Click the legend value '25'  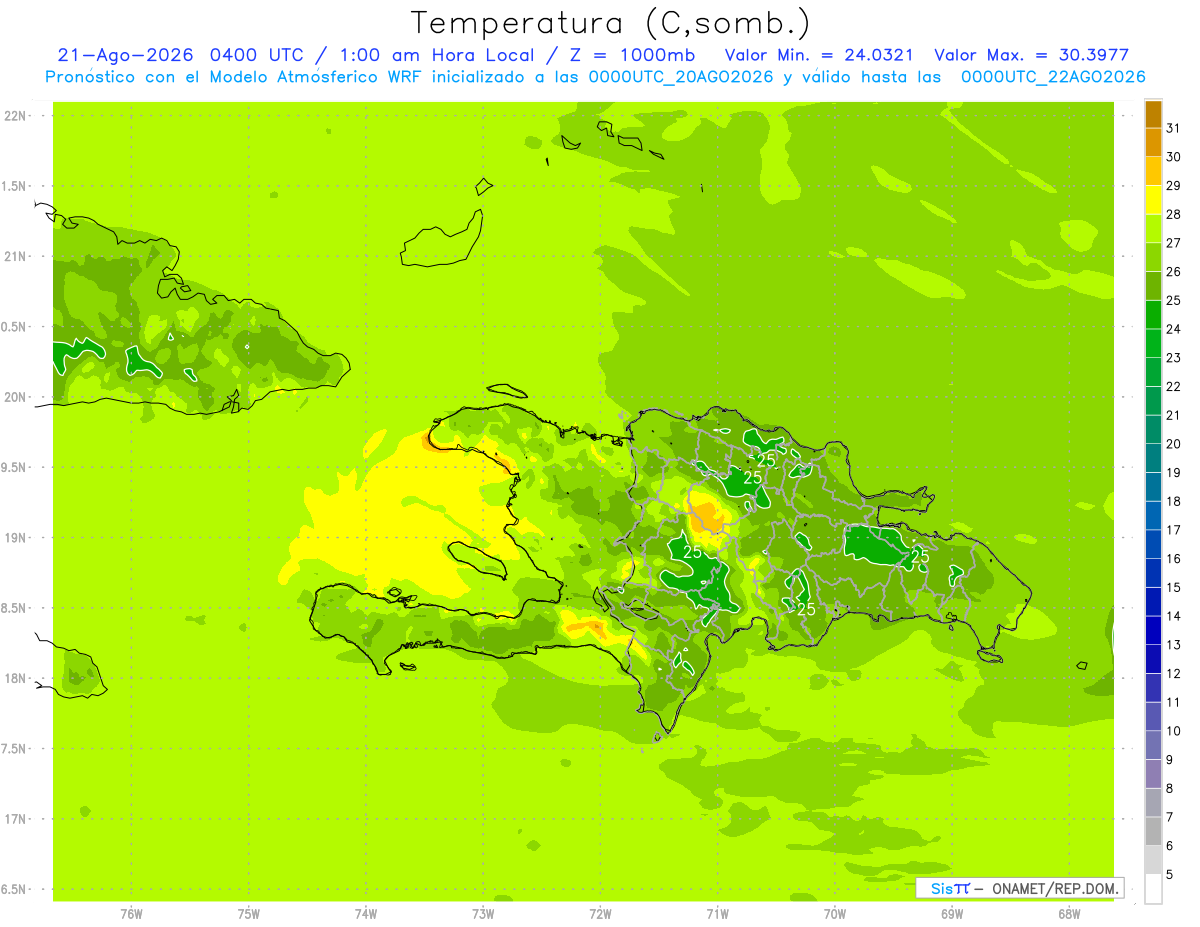[x=1174, y=300]
